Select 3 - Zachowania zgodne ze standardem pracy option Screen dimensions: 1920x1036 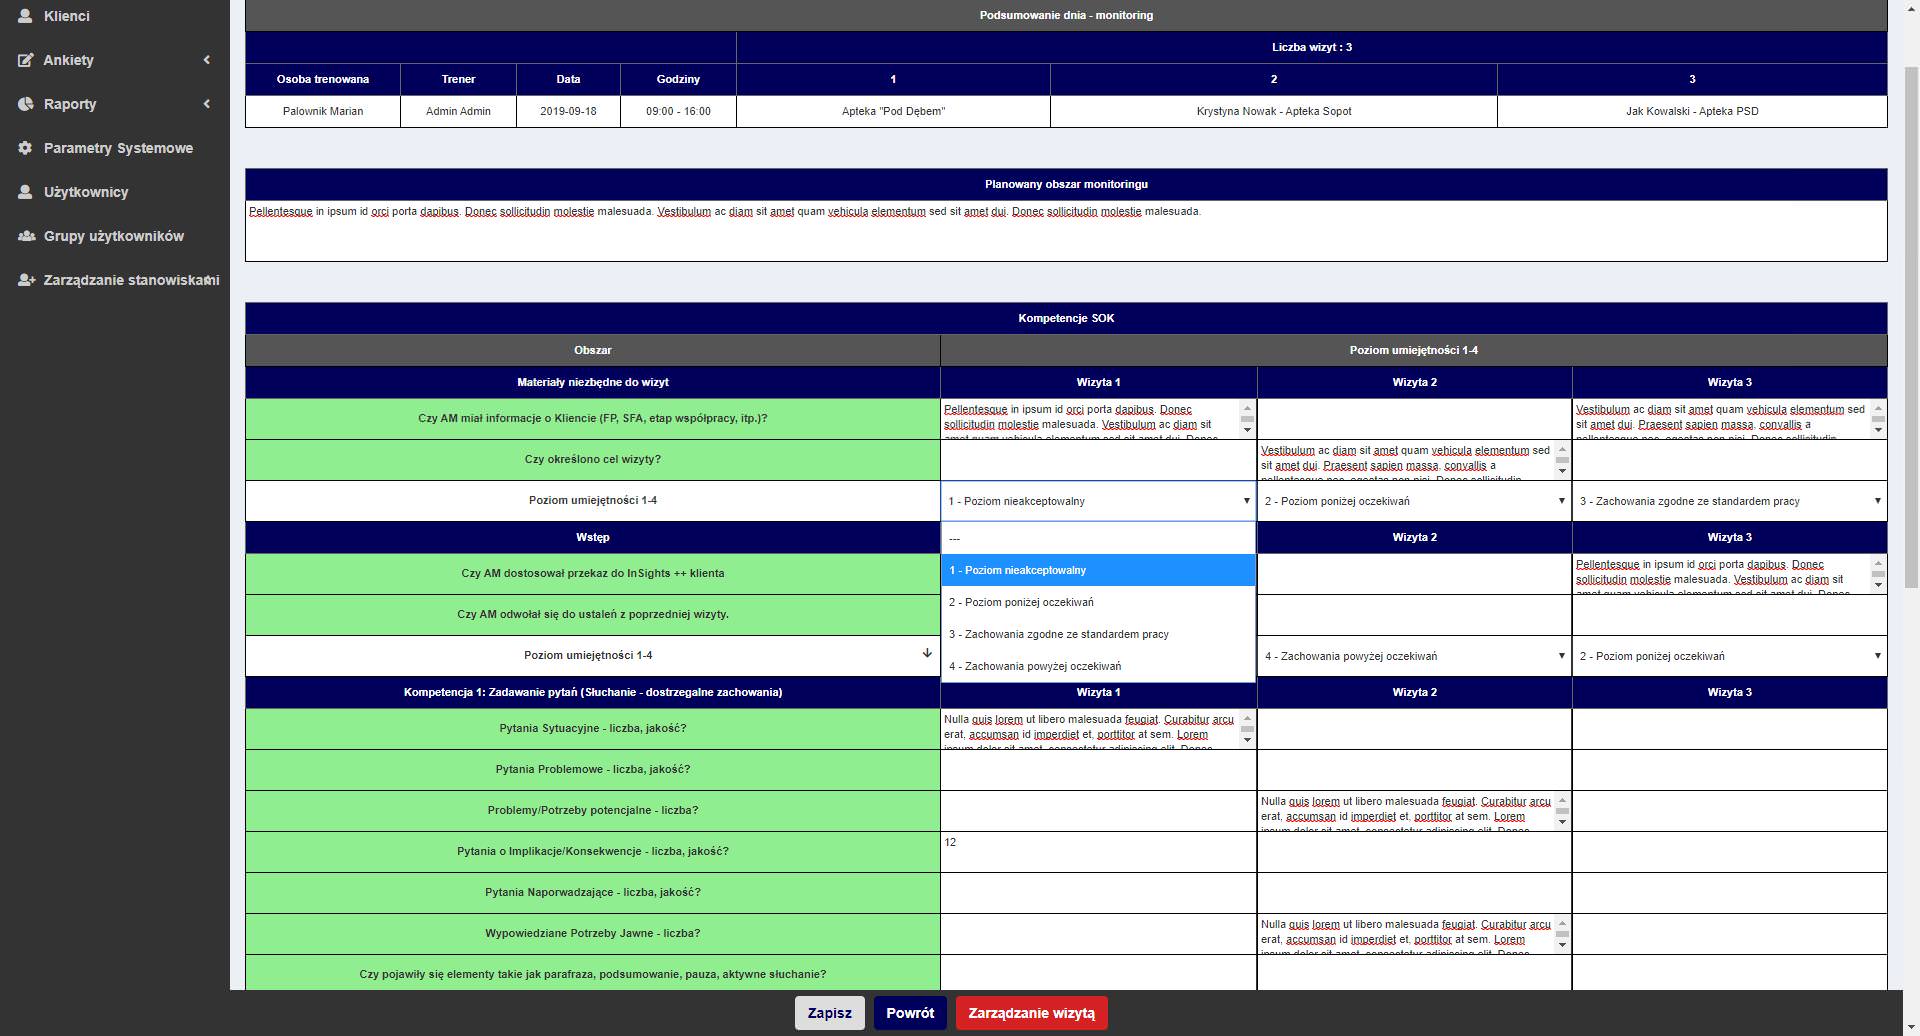click(1058, 634)
